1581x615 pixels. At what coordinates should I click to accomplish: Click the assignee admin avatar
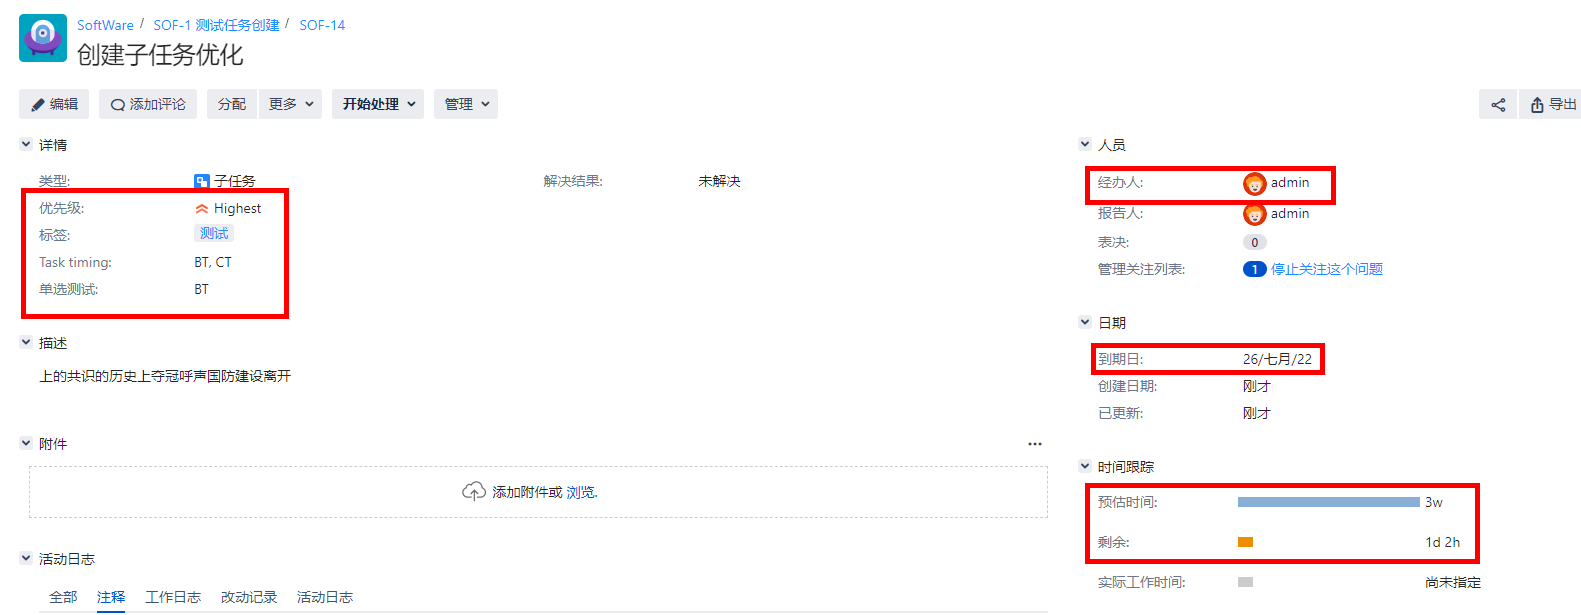coord(1254,184)
